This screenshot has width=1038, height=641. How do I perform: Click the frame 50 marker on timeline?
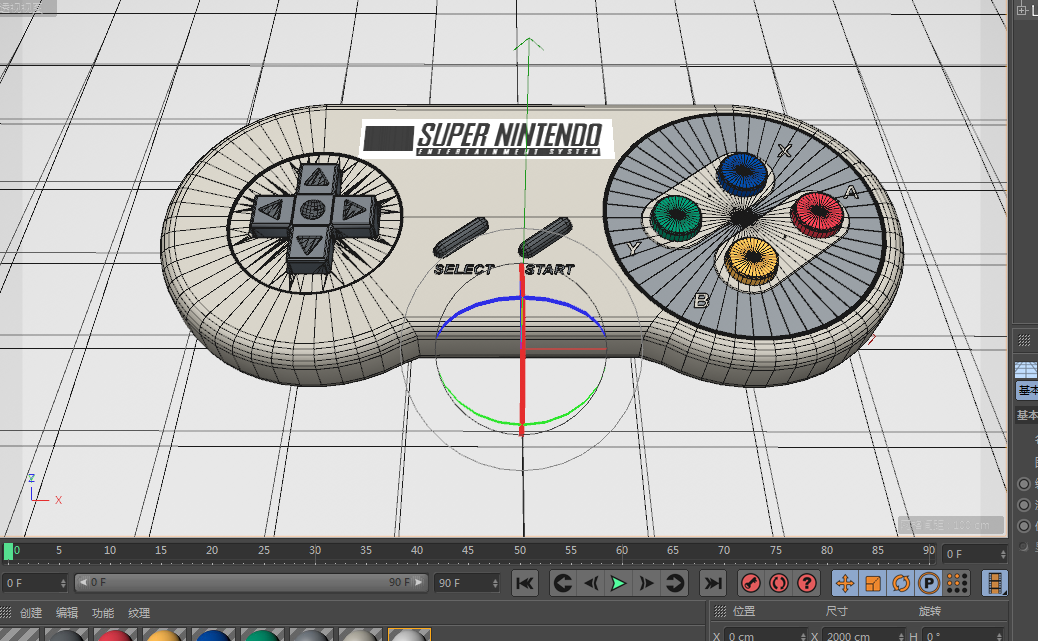[520, 552]
